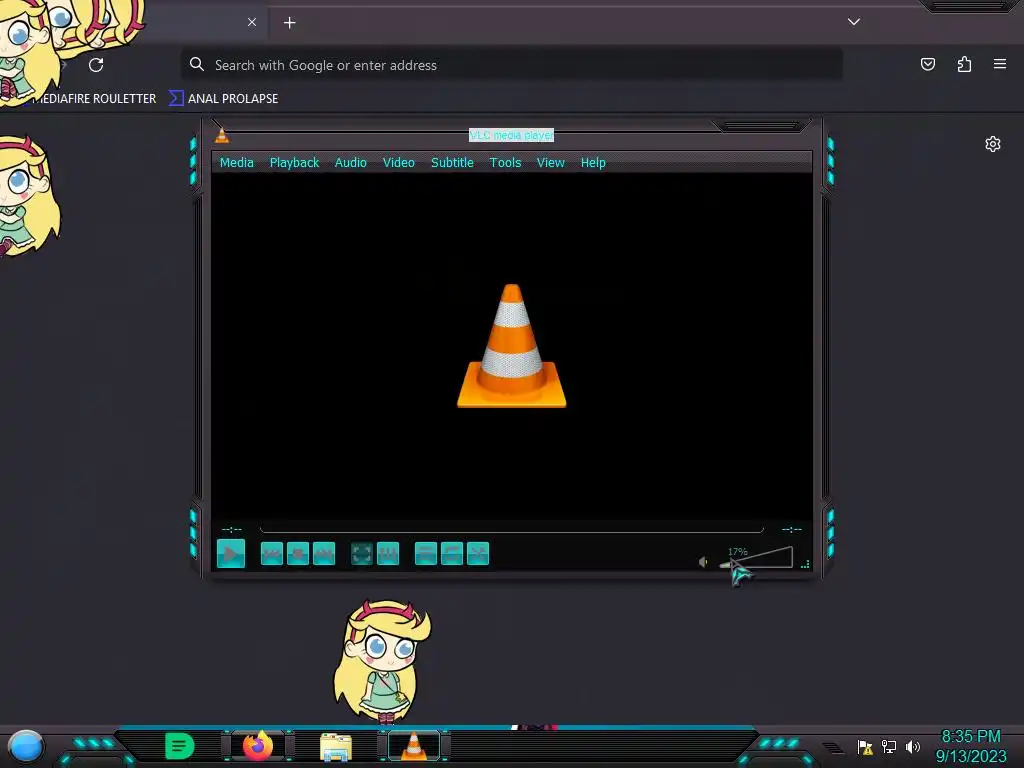1024x768 pixels.
Task: Open File Explorer from the taskbar
Action: (x=336, y=746)
